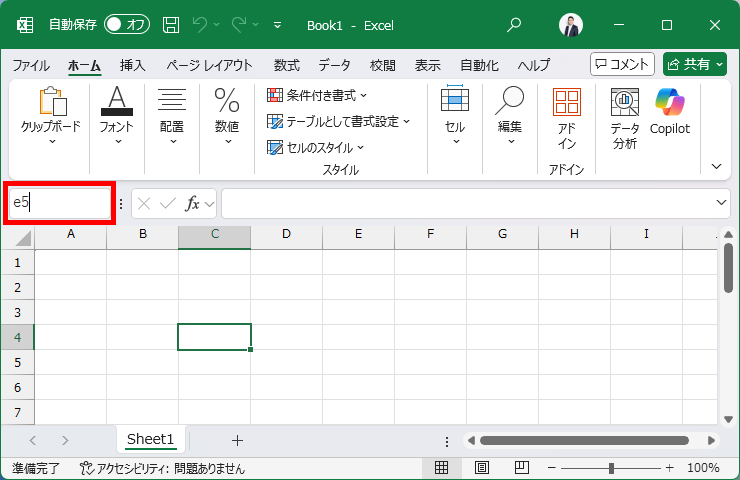Switch to the 校閲 tab

coord(382,65)
